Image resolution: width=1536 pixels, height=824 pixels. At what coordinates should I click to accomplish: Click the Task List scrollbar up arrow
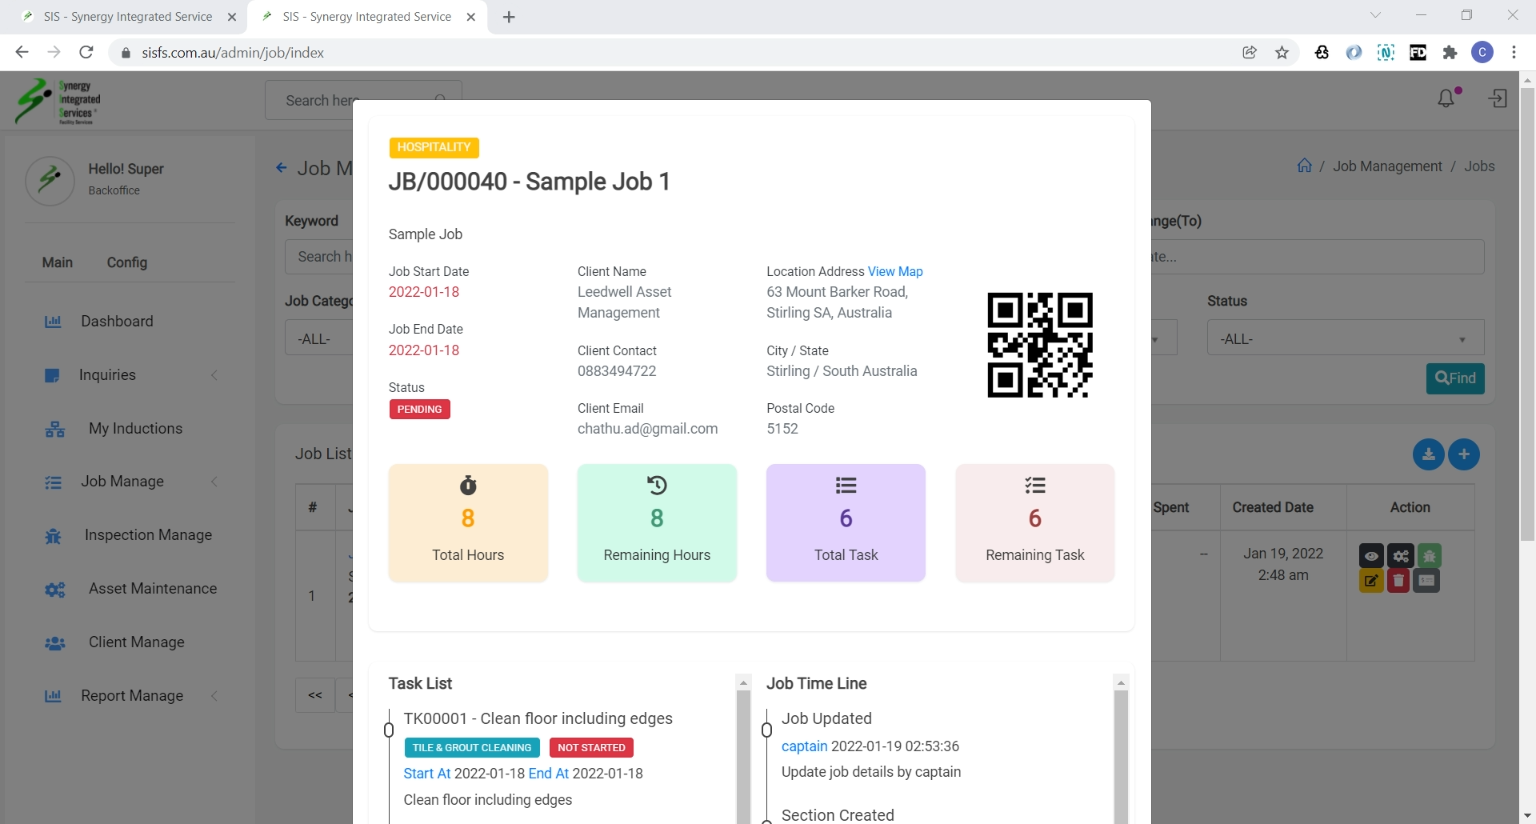click(x=743, y=682)
